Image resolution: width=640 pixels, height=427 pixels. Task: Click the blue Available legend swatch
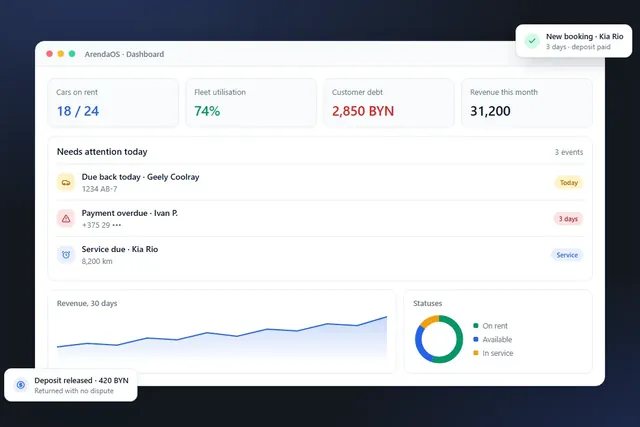coord(476,339)
